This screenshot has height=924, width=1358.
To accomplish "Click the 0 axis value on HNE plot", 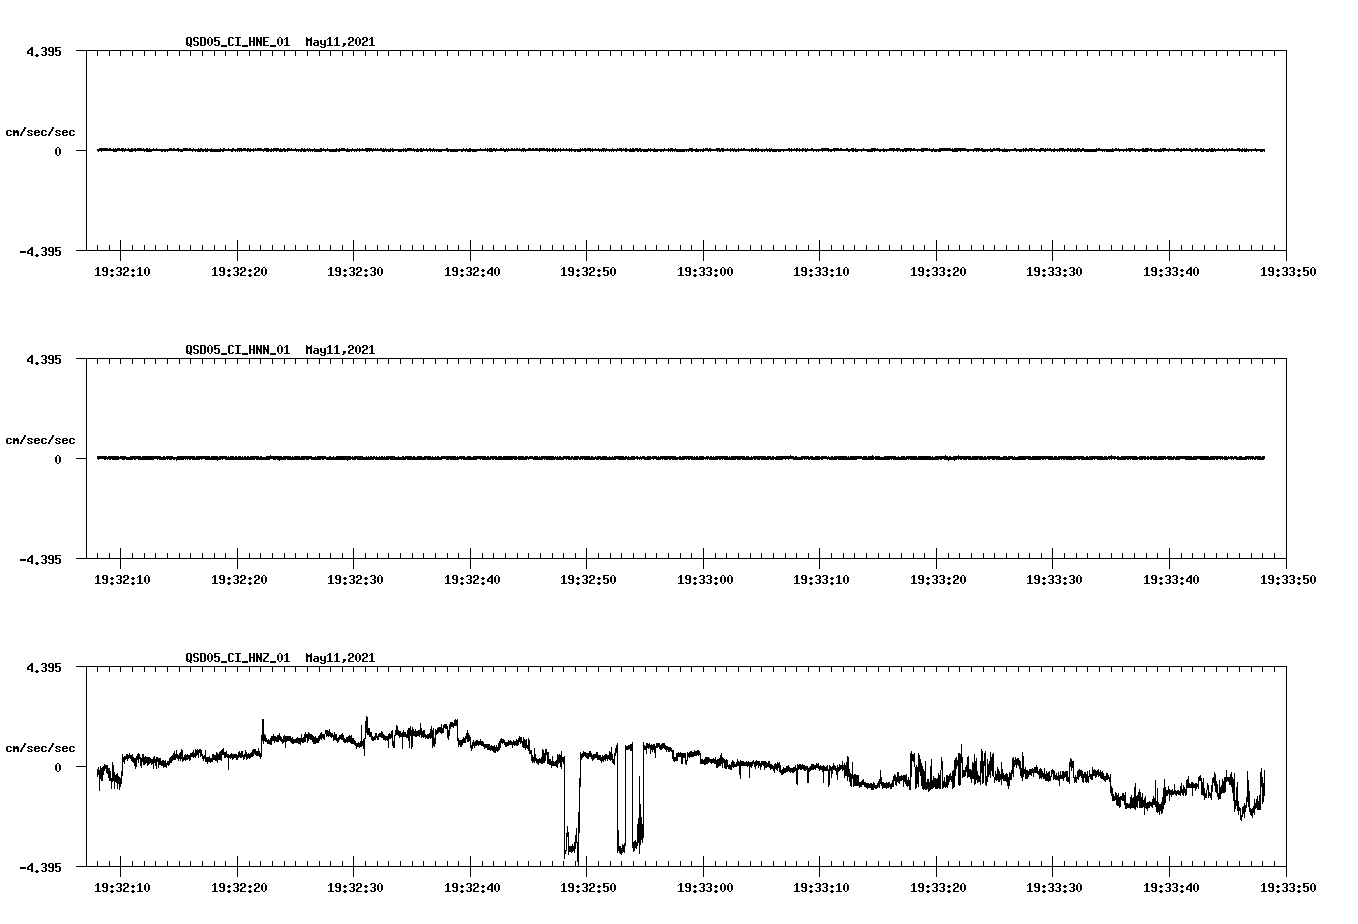I will pos(58,151).
